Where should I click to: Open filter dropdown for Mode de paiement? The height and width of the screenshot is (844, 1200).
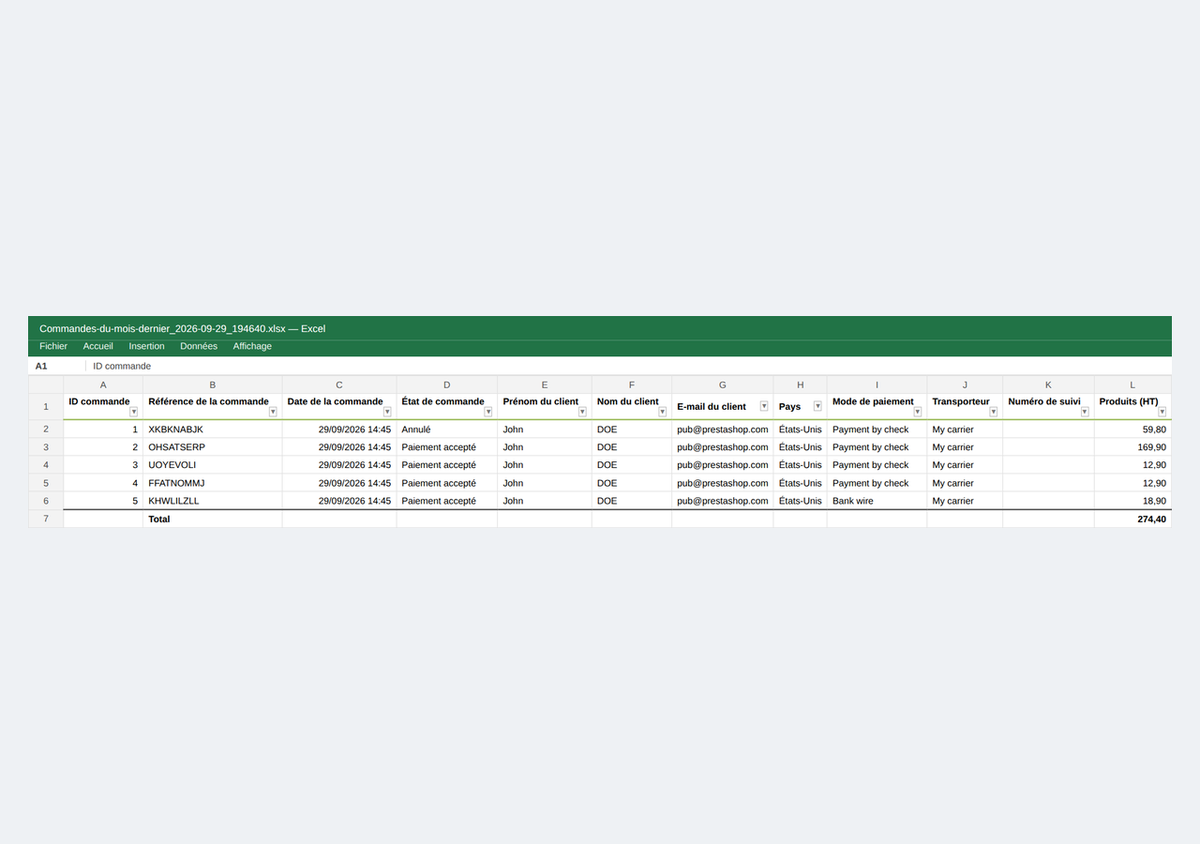917,412
